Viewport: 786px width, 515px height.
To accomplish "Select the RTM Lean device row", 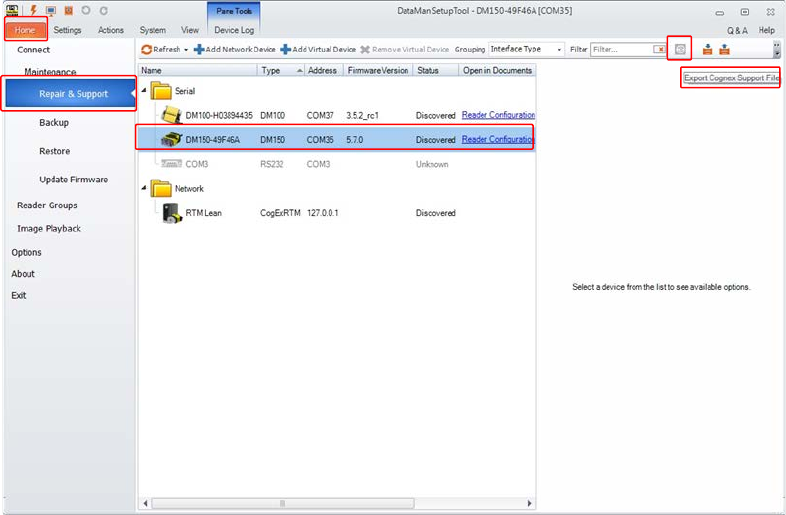I will point(337,213).
